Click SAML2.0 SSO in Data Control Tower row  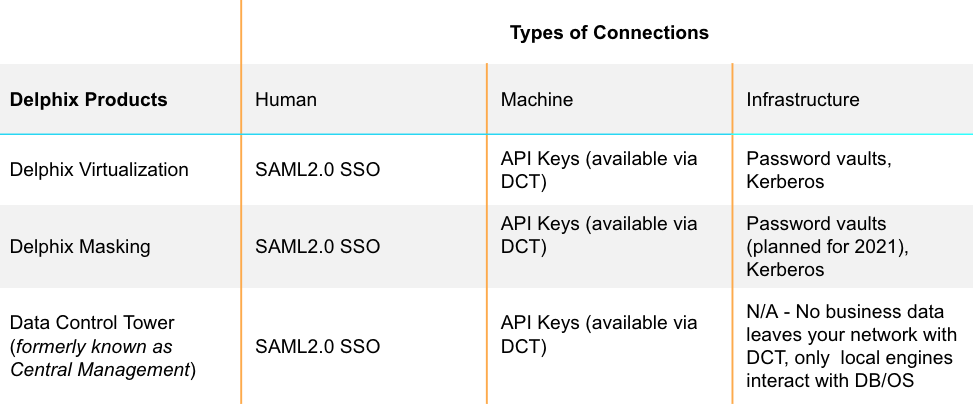coord(318,347)
